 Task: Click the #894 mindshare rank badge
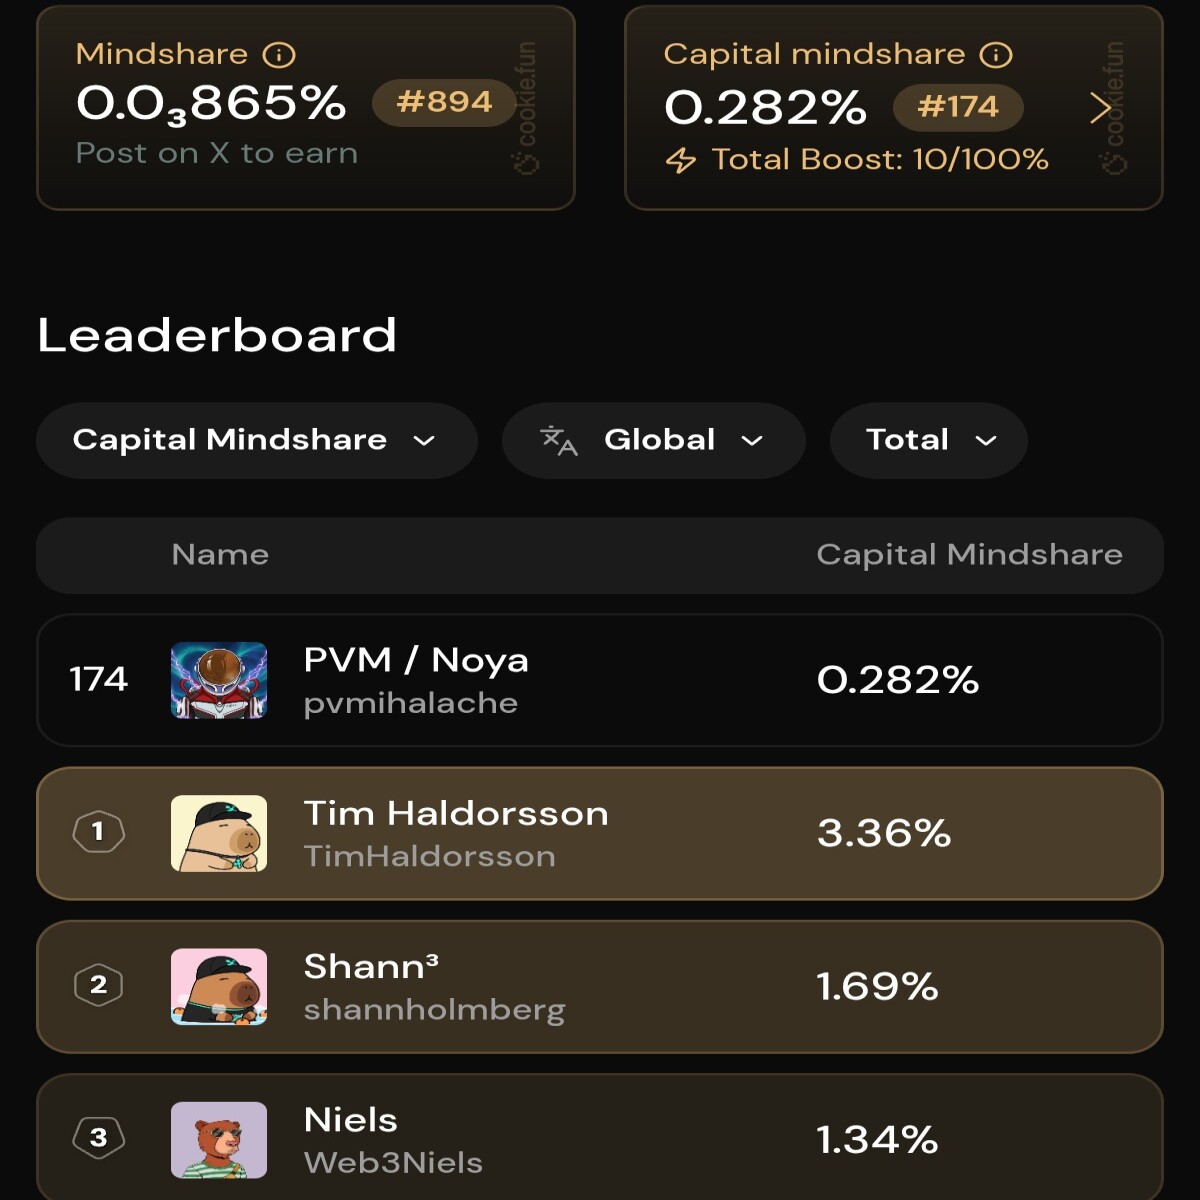click(x=444, y=102)
